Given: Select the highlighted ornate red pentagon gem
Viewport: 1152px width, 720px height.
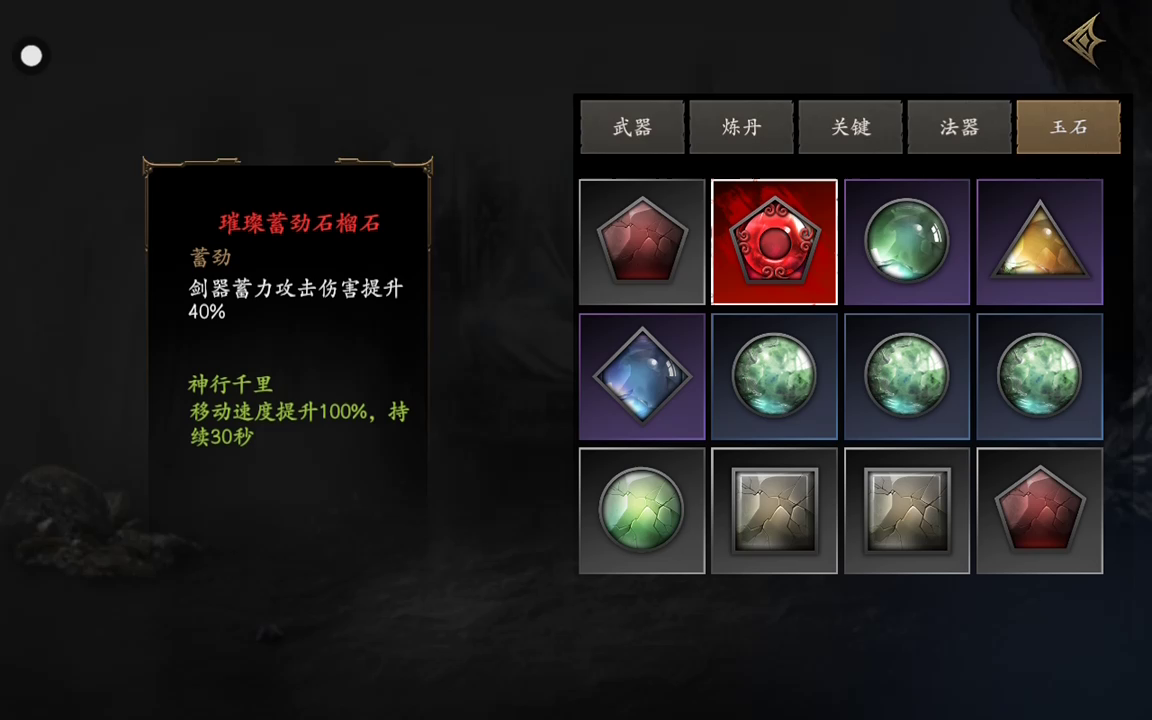Looking at the screenshot, I should [774, 242].
